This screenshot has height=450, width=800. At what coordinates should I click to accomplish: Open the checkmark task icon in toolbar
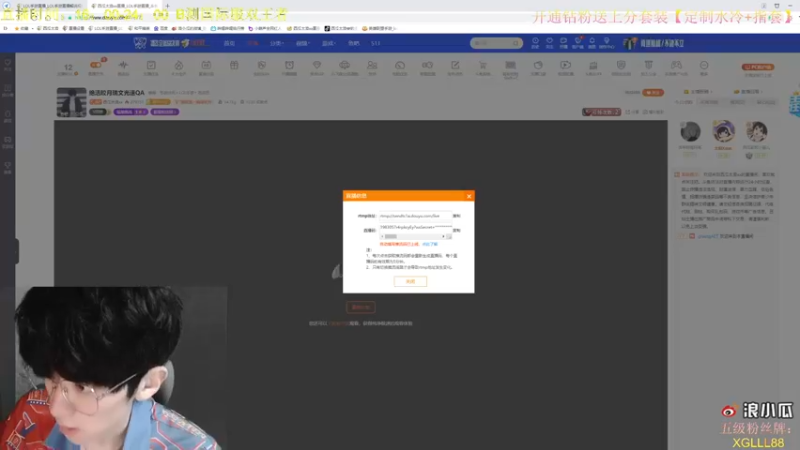(x=151, y=67)
